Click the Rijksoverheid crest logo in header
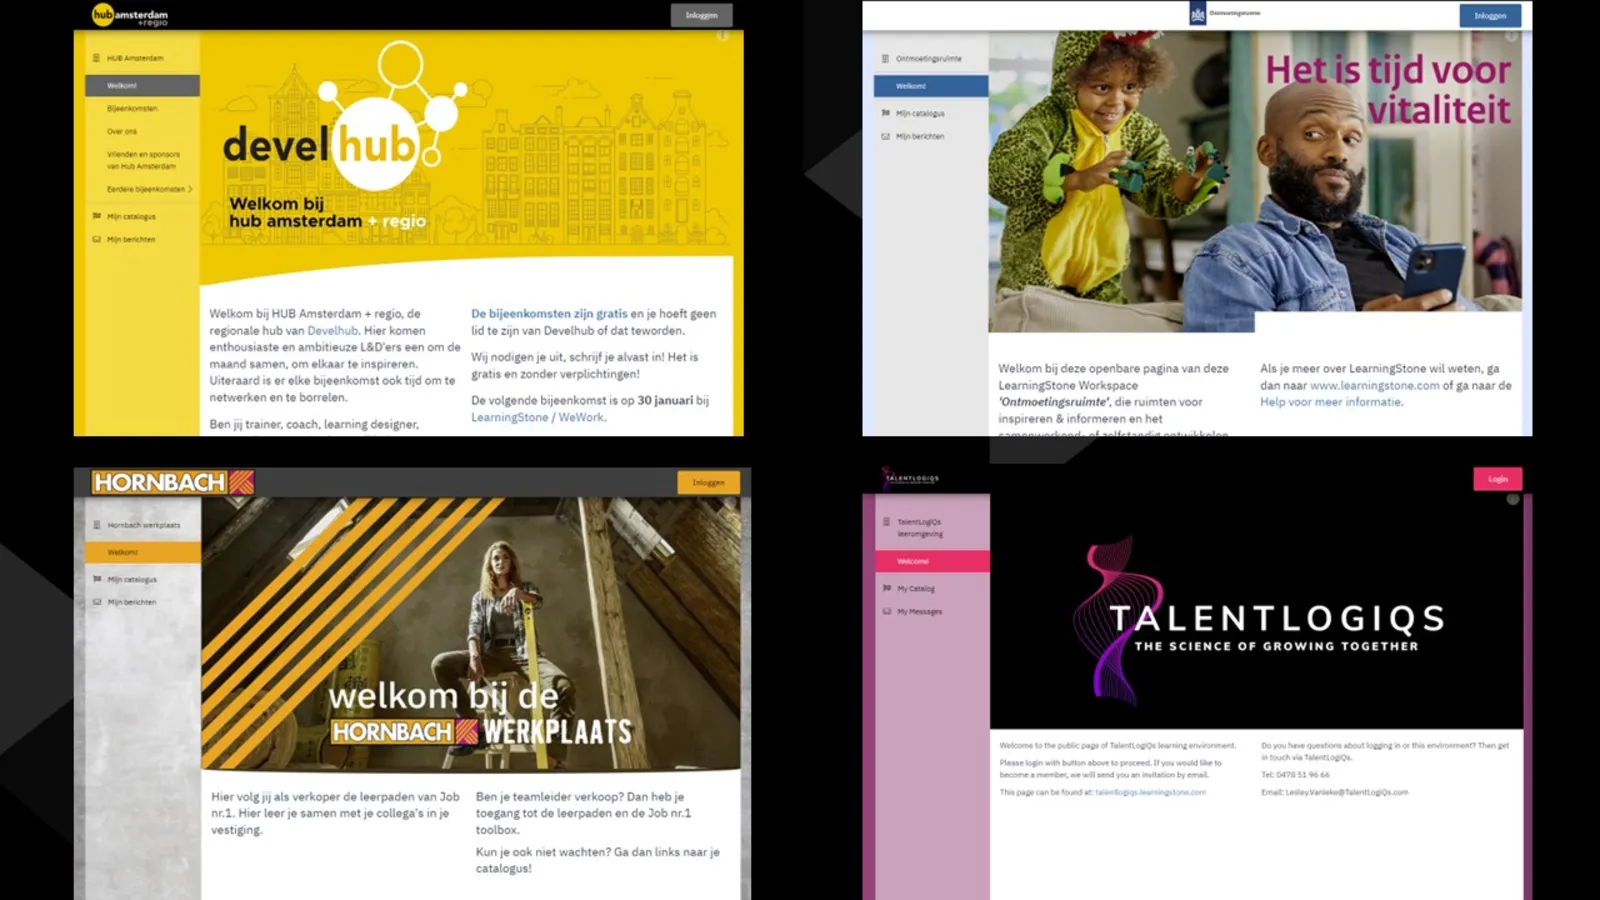The height and width of the screenshot is (900, 1600). (1197, 15)
